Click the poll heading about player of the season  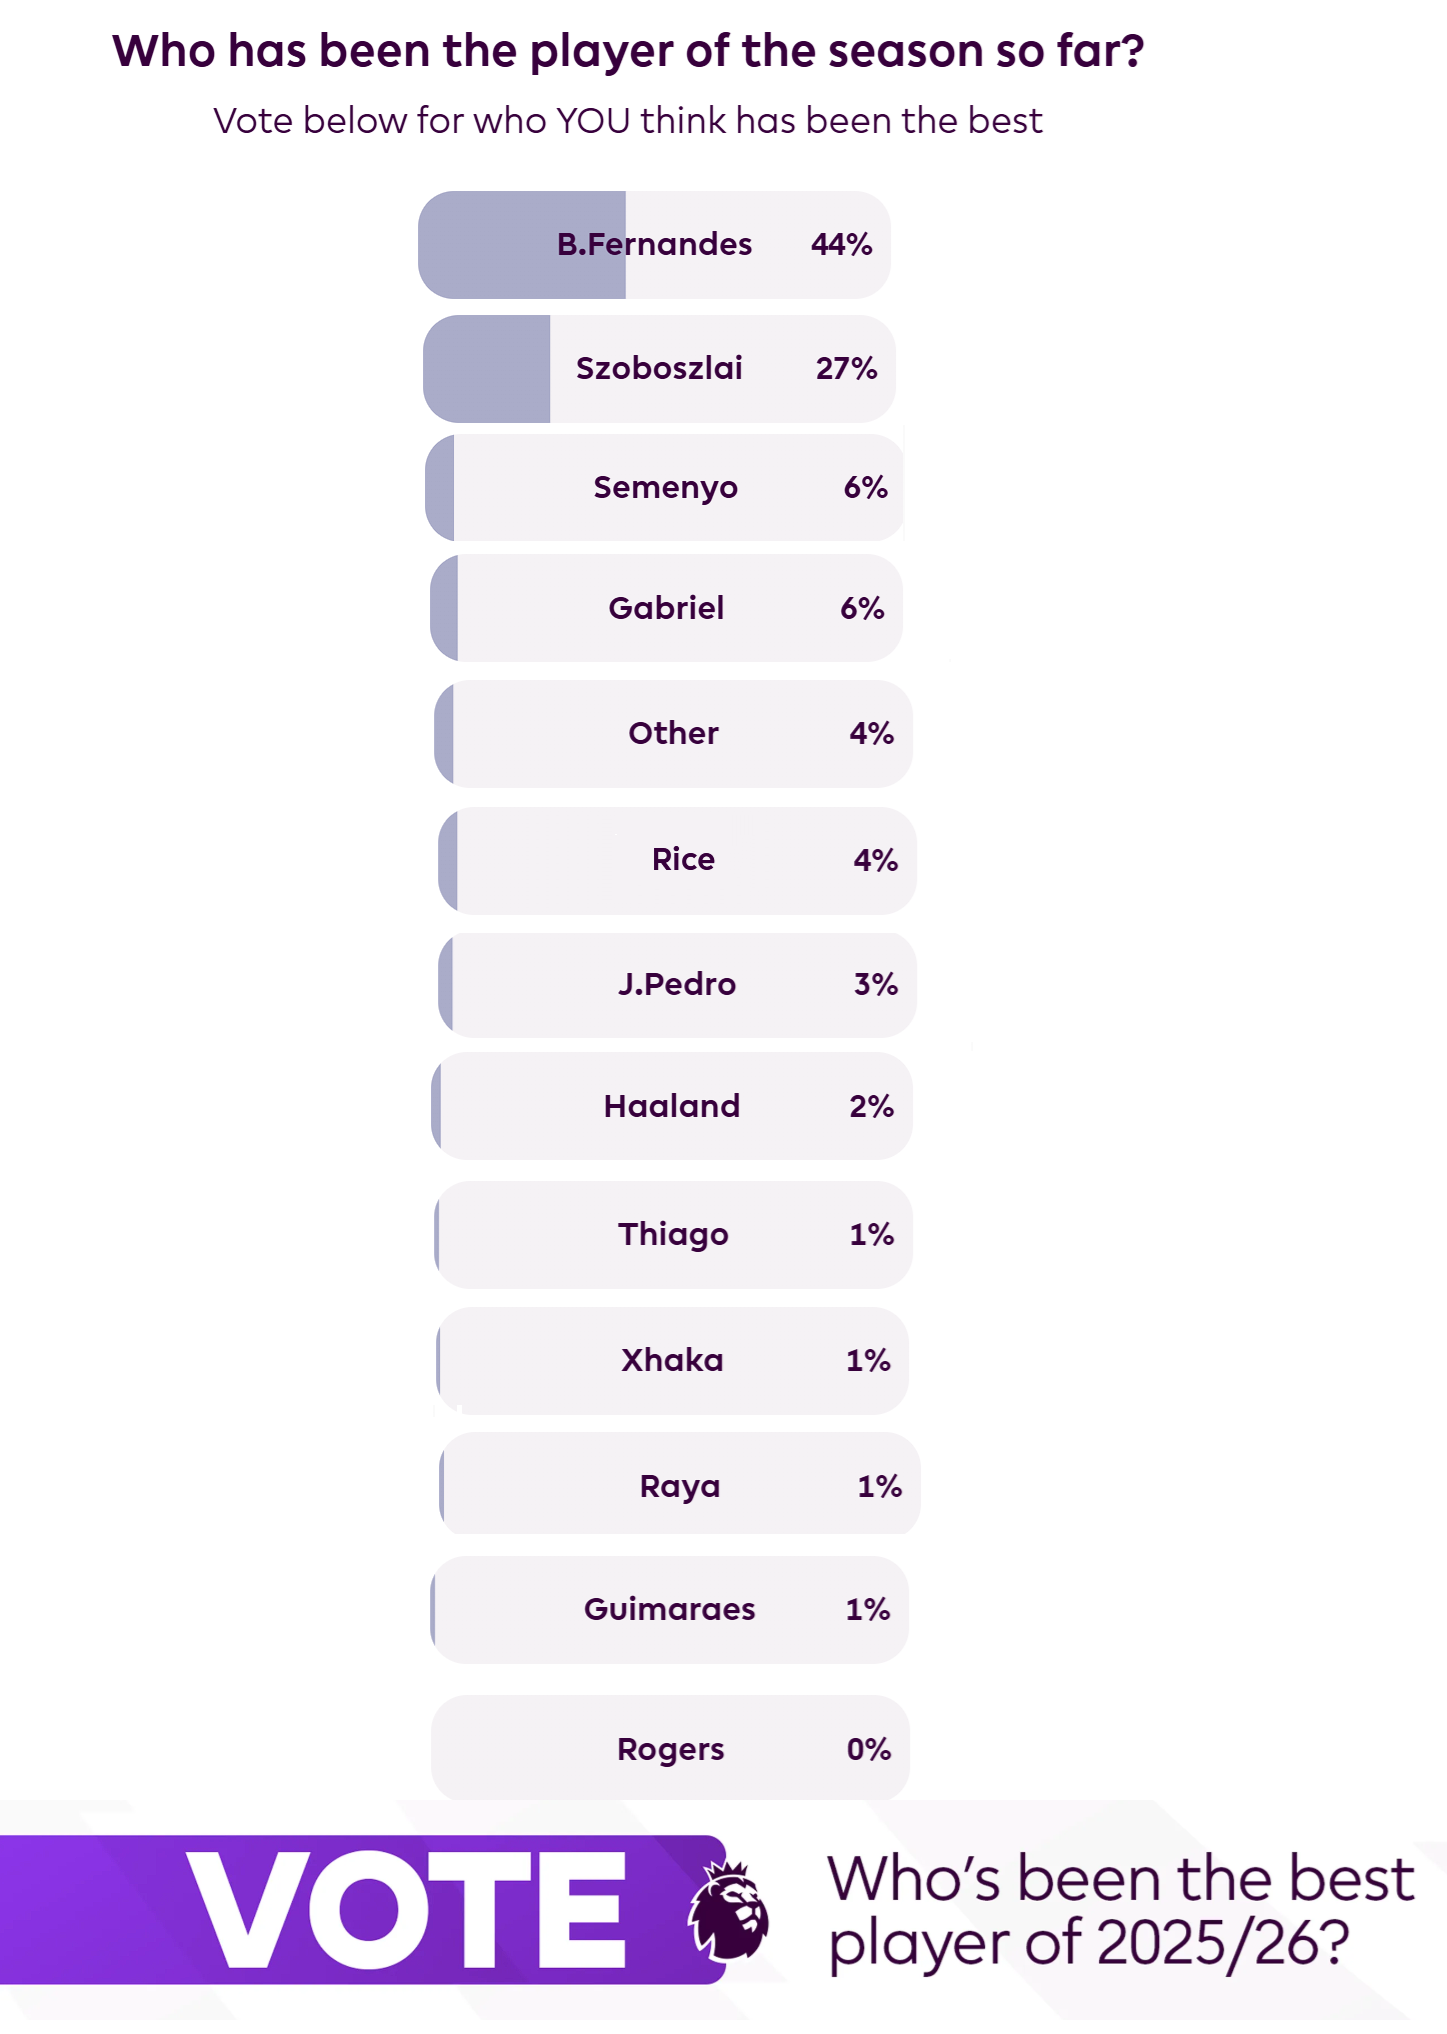tap(628, 51)
